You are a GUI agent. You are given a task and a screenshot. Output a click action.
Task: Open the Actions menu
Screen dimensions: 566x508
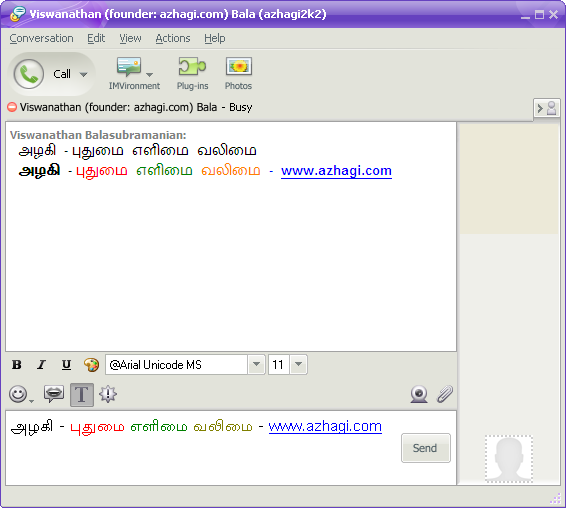coord(173,38)
